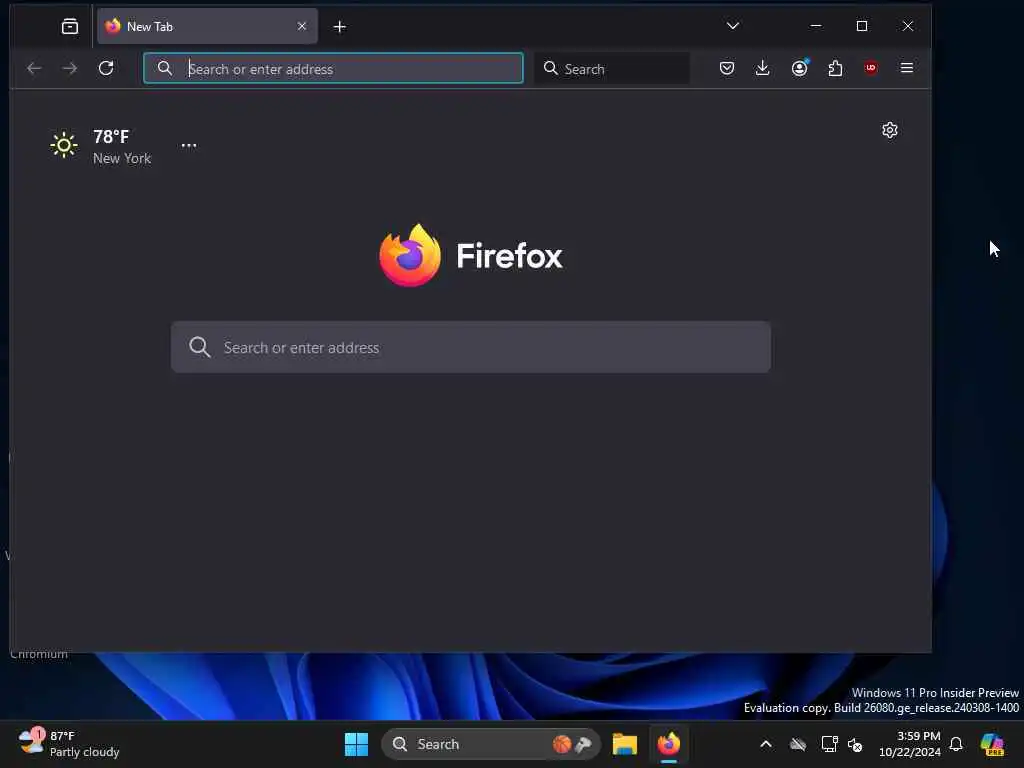Go forward one page
Viewport: 1024px width, 768px height.
tap(70, 68)
